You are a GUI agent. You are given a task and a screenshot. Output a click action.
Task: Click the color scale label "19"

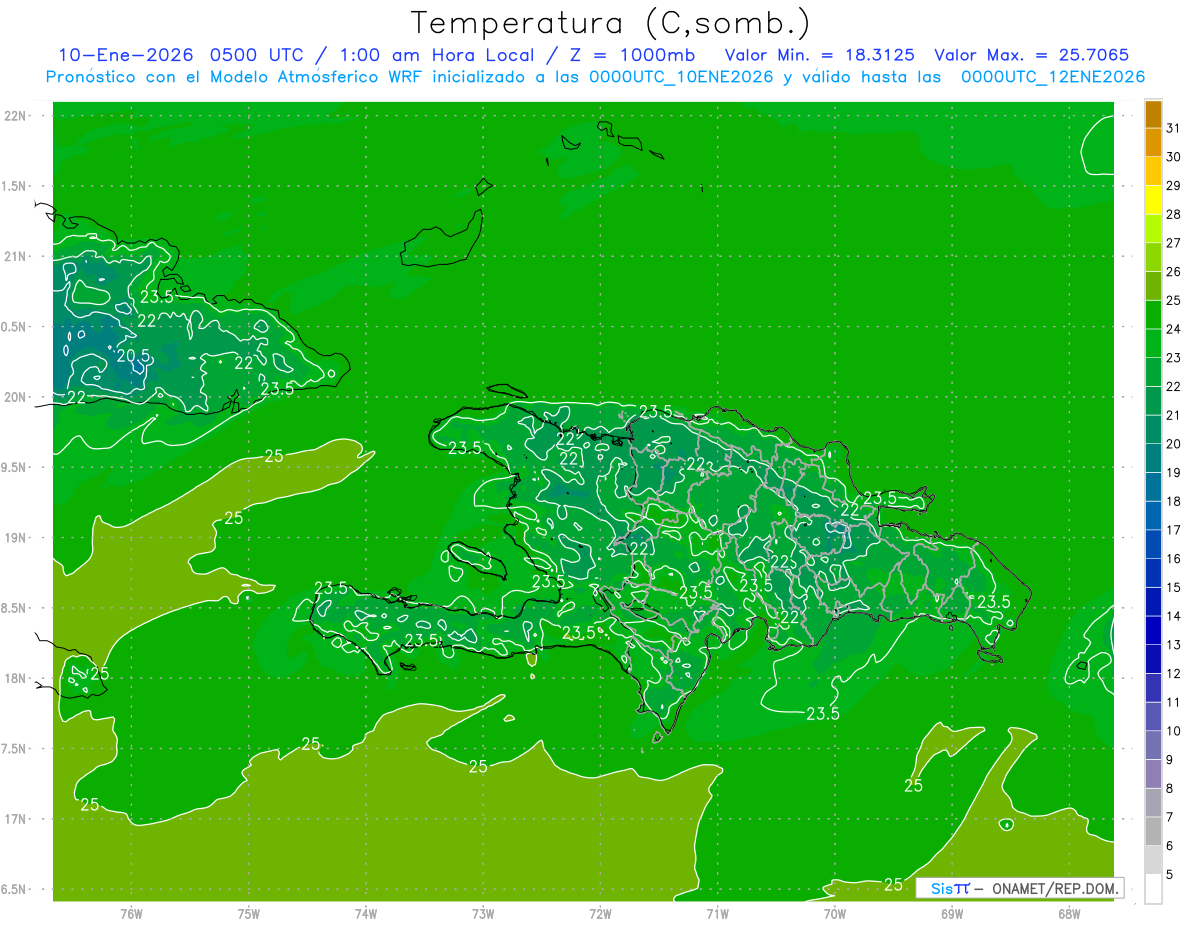pos(1174,473)
